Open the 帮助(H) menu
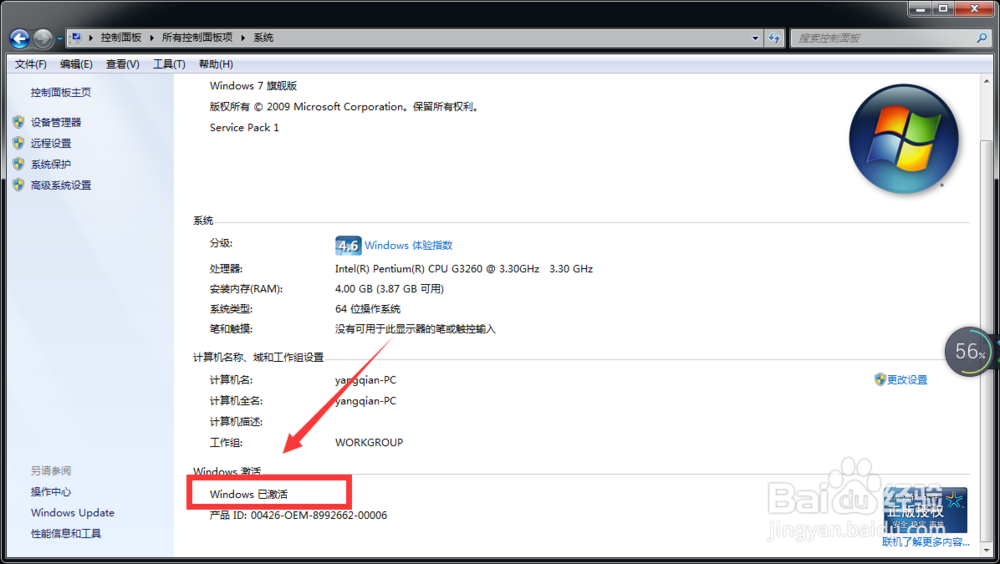The width and height of the screenshot is (1000, 564). point(216,64)
